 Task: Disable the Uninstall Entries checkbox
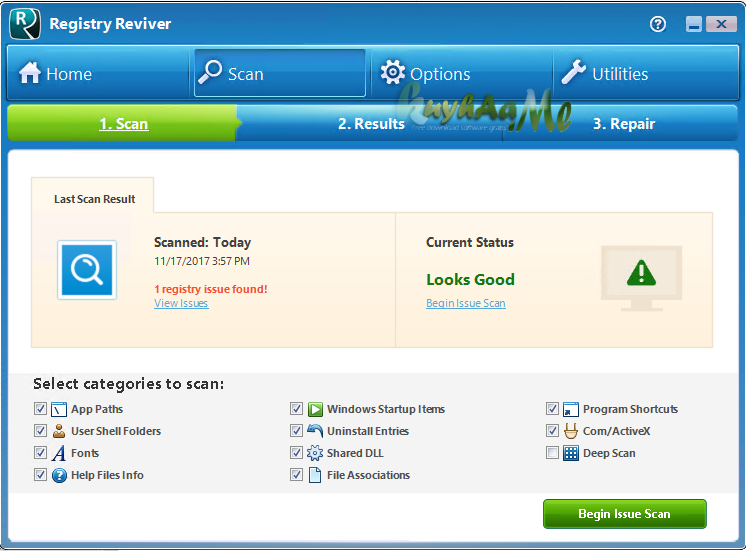tap(296, 431)
